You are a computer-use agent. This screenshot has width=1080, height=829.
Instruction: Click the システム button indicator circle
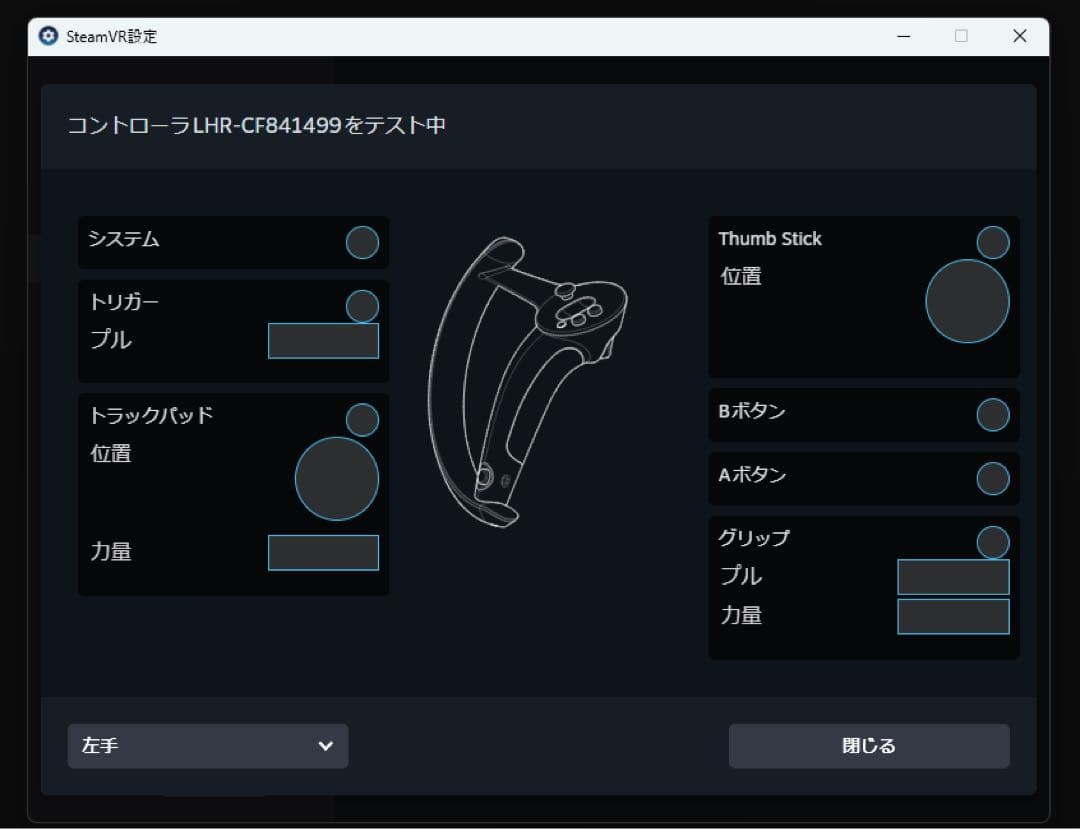click(362, 242)
